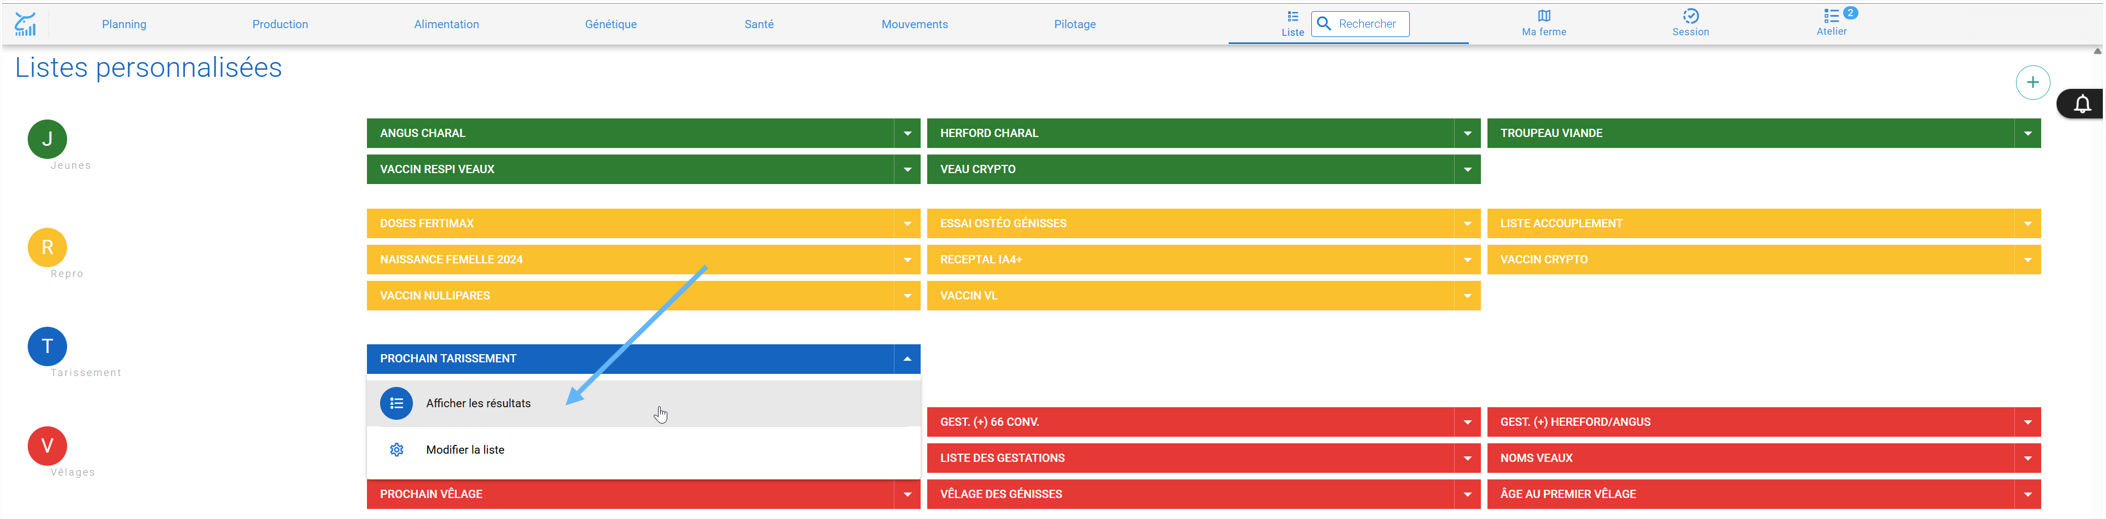2106x519 pixels.
Task: Open the Planning menu
Action: coord(124,24)
